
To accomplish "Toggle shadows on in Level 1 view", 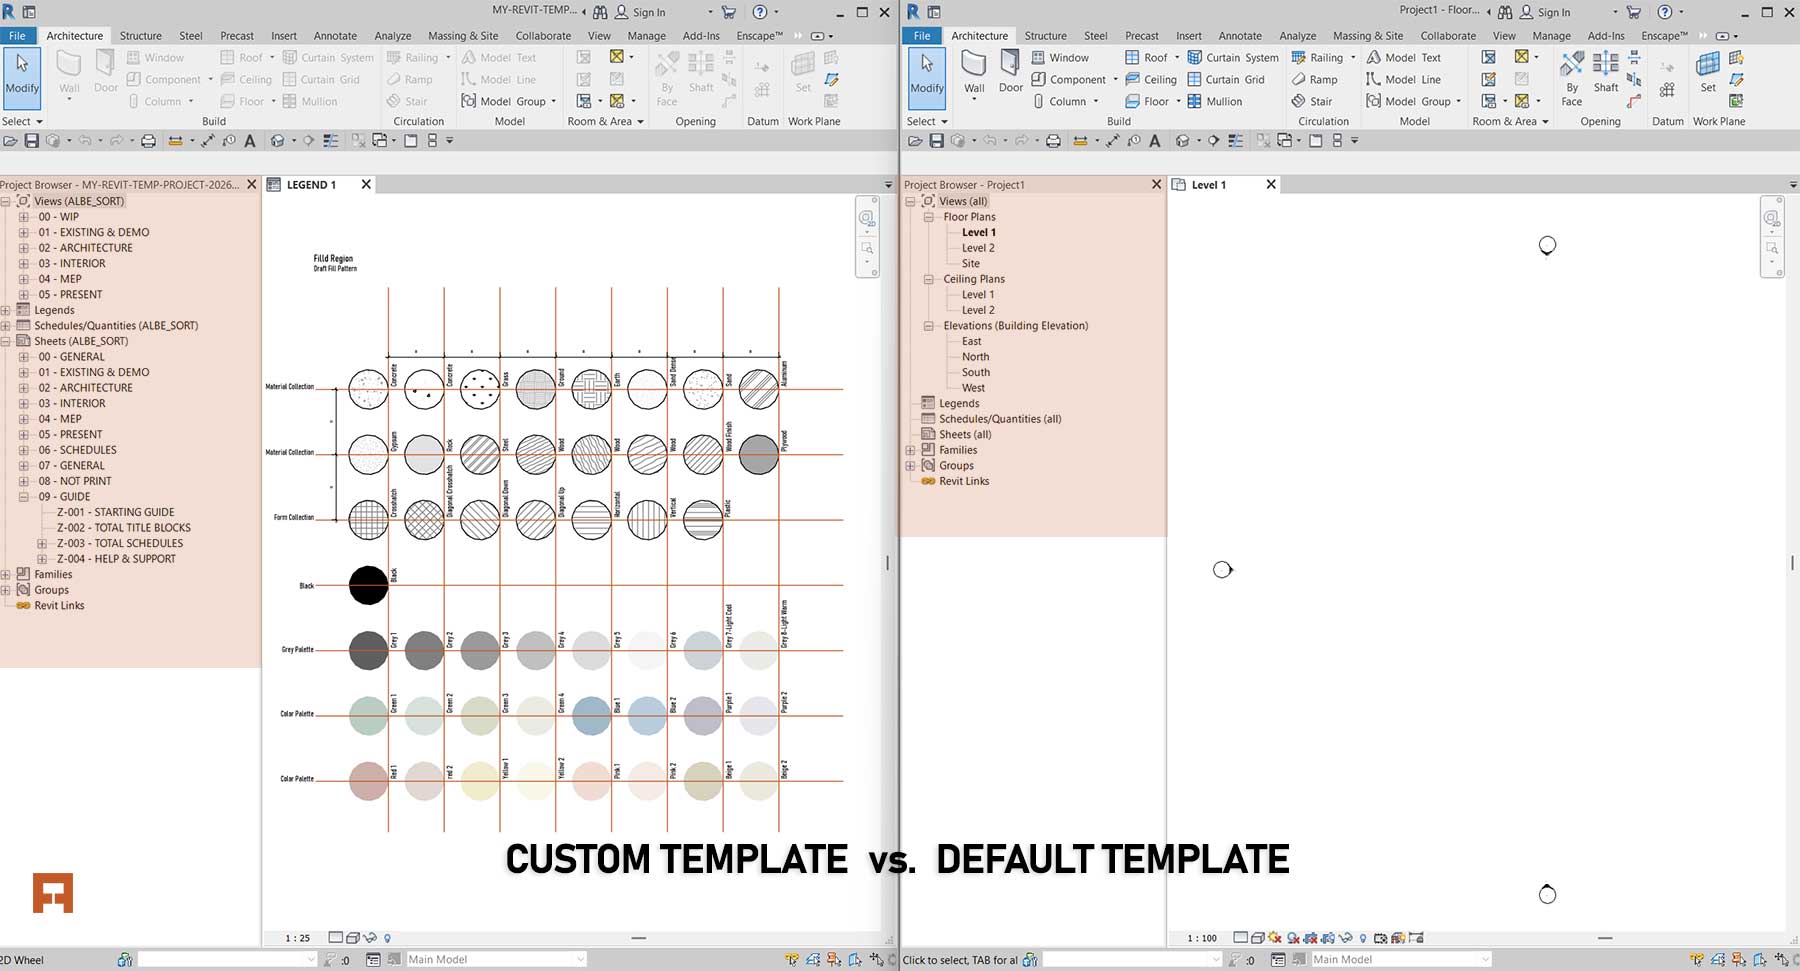I will point(1293,938).
